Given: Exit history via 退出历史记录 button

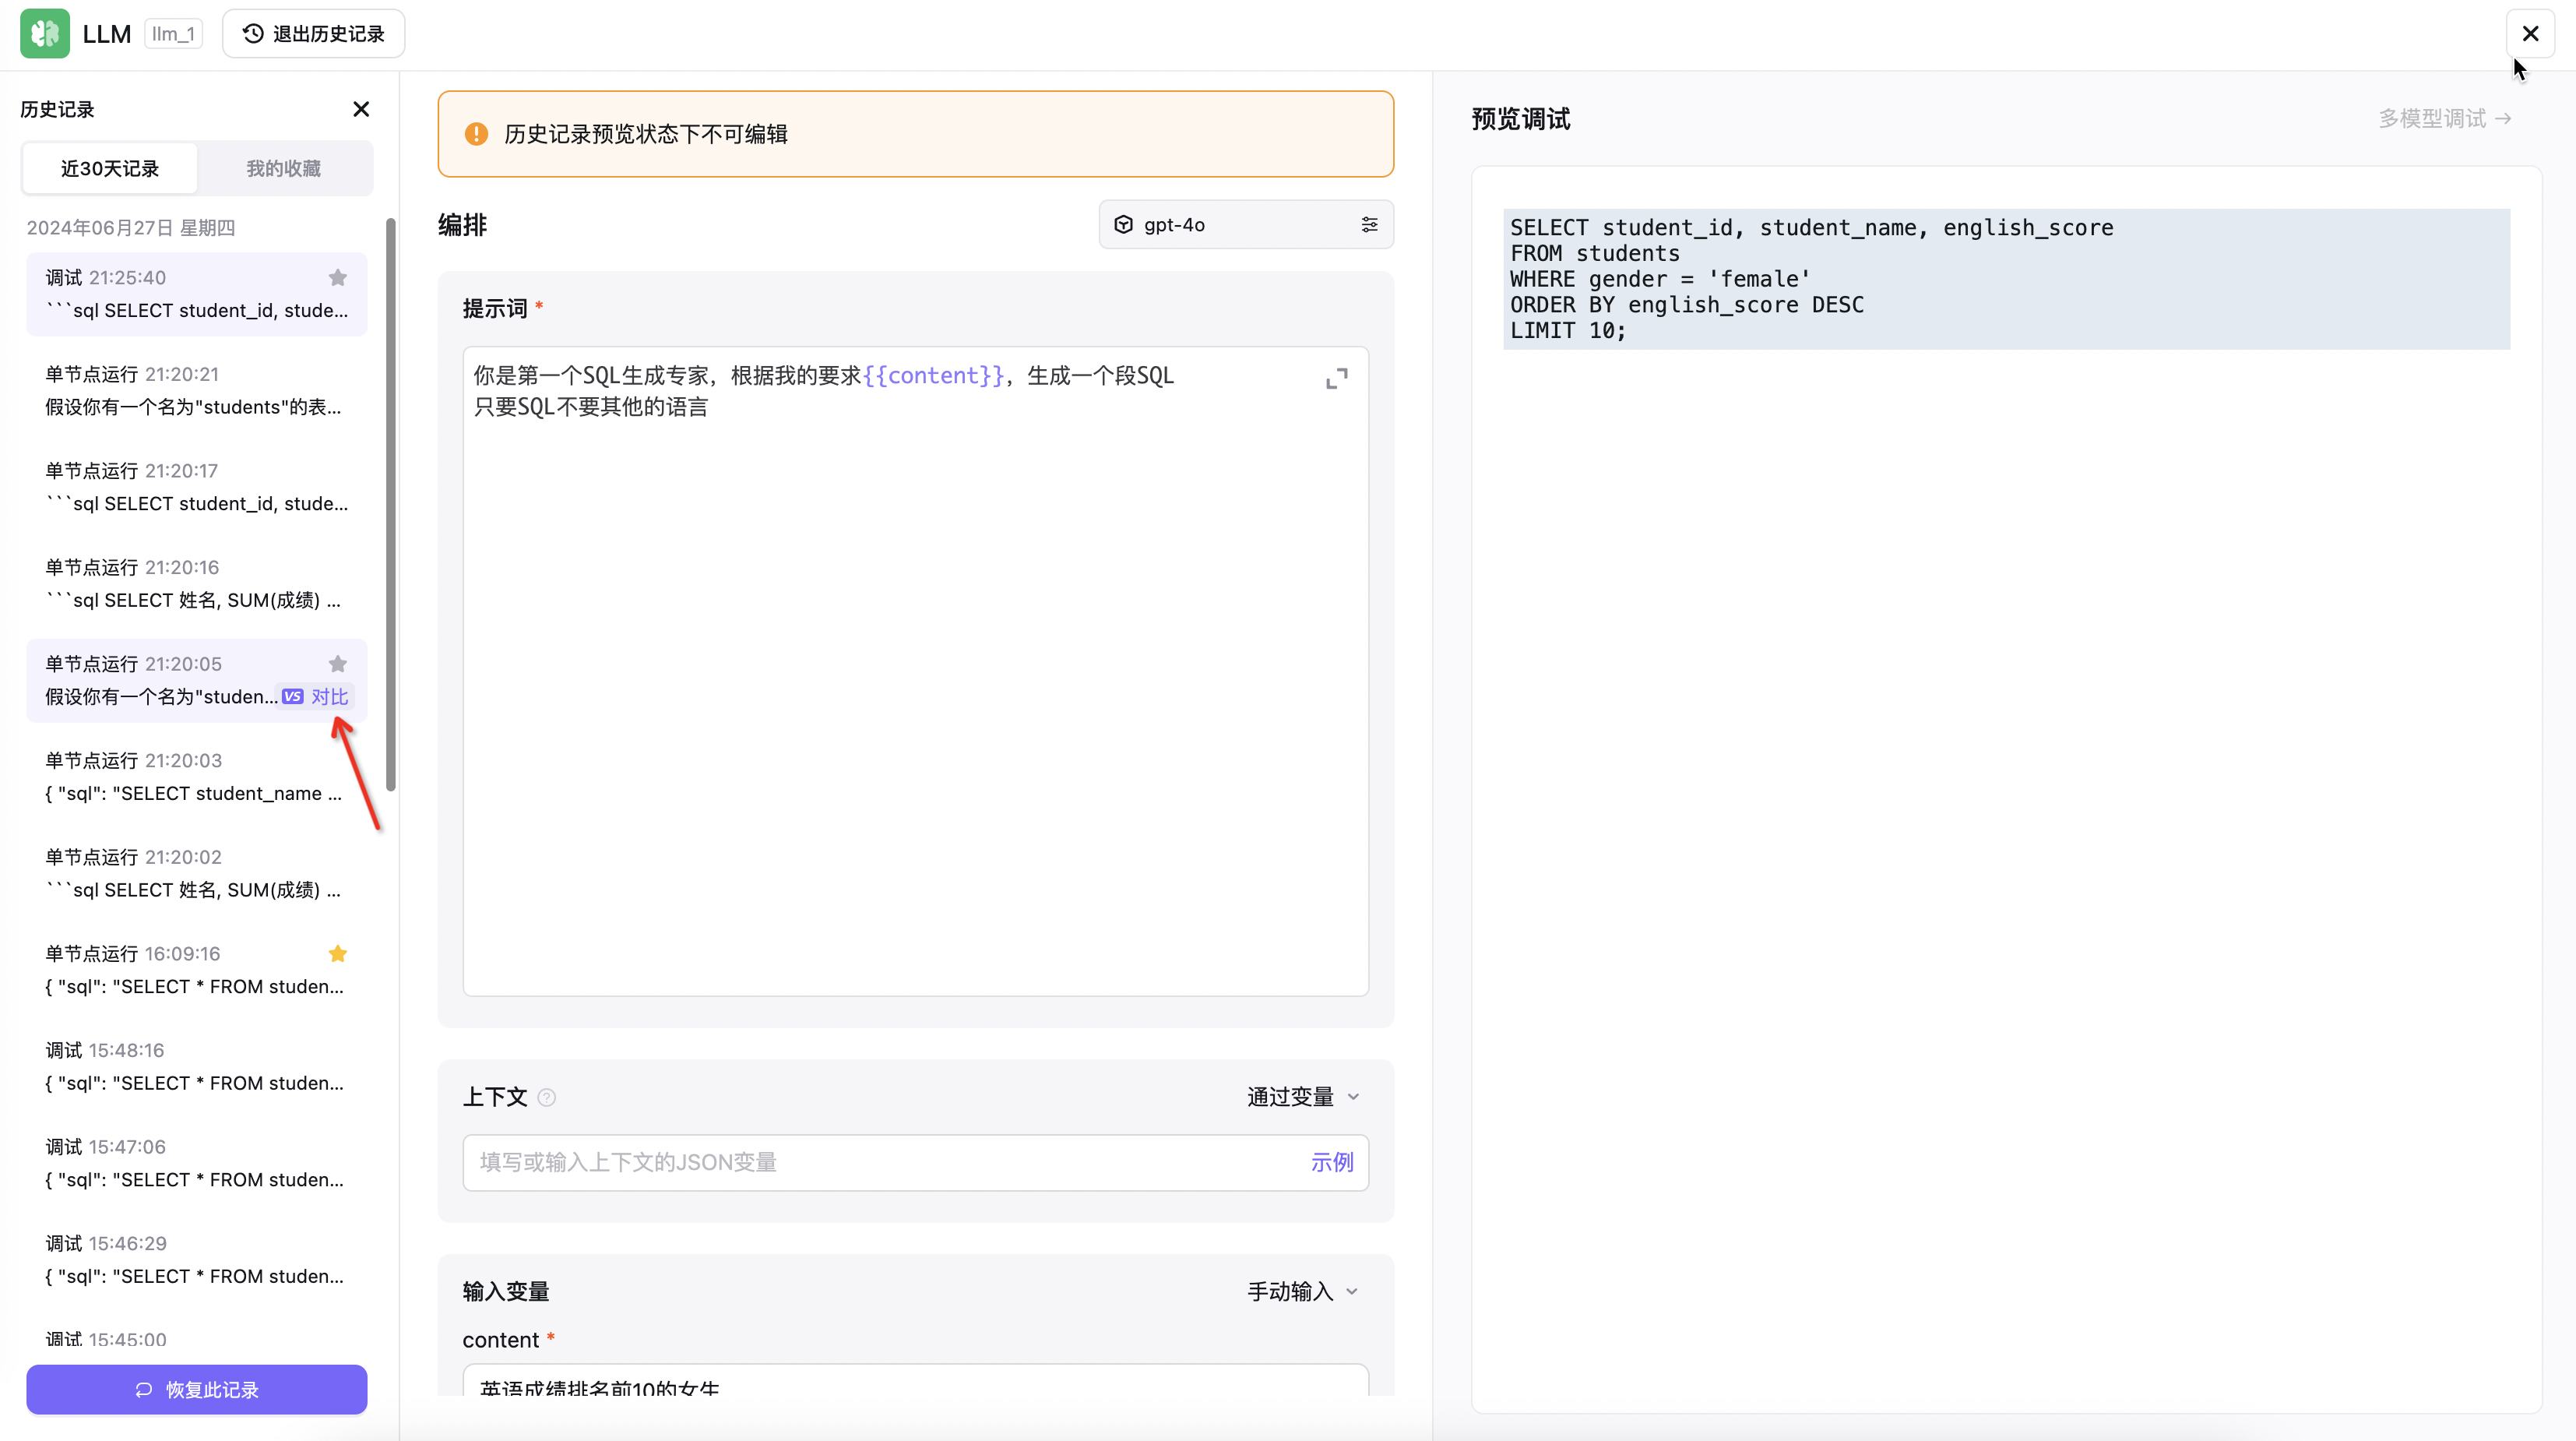Looking at the screenshot, I should (313, 34).
